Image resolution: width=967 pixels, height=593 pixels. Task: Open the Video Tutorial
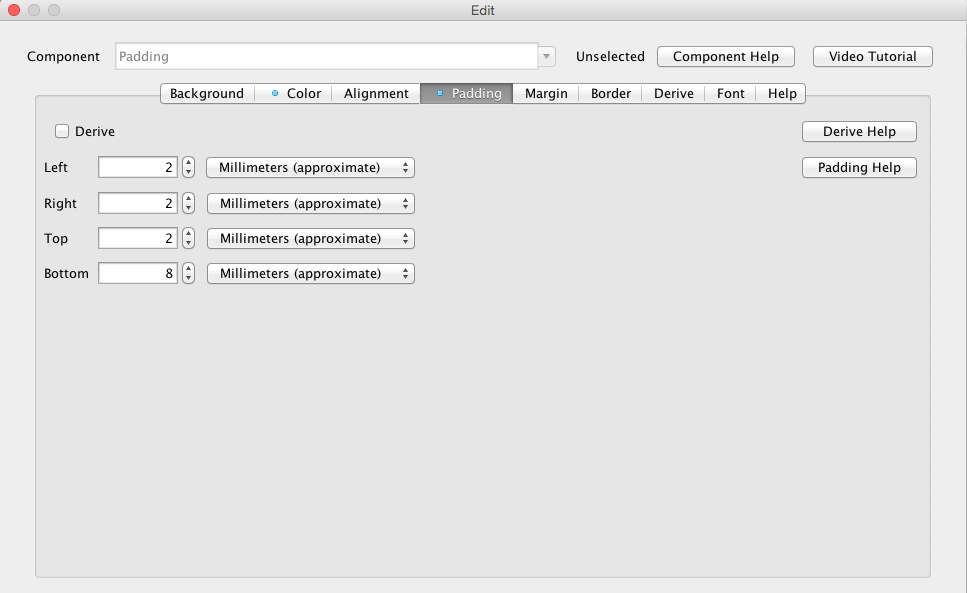(x=871, y=56)
